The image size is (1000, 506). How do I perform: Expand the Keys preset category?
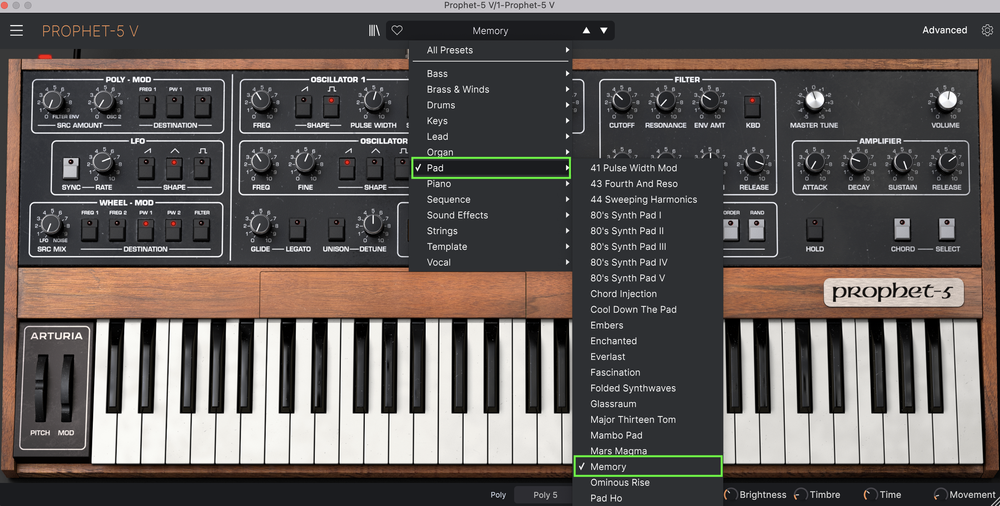point(490,121)
